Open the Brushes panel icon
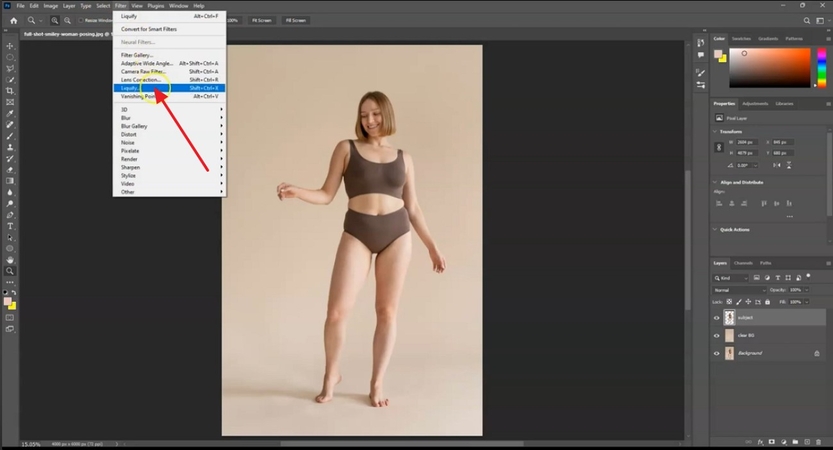This screenshot has width=833, height=450. click(x=701, y=73)
